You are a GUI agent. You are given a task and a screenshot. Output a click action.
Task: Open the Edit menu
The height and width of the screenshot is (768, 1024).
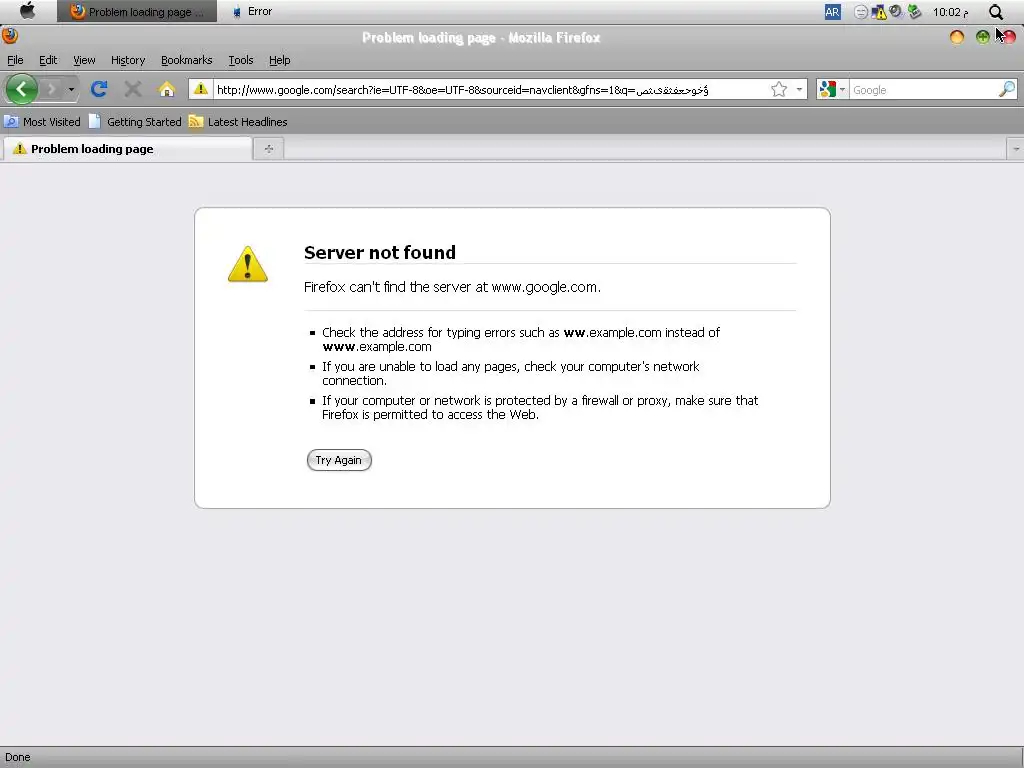[48, 60]
